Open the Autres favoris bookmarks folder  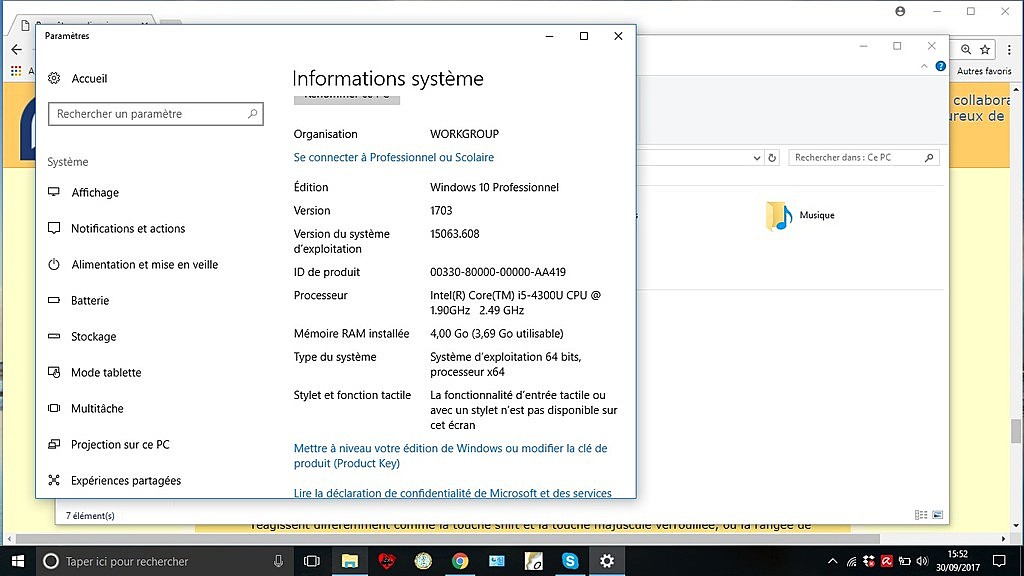tap(984, 71)
